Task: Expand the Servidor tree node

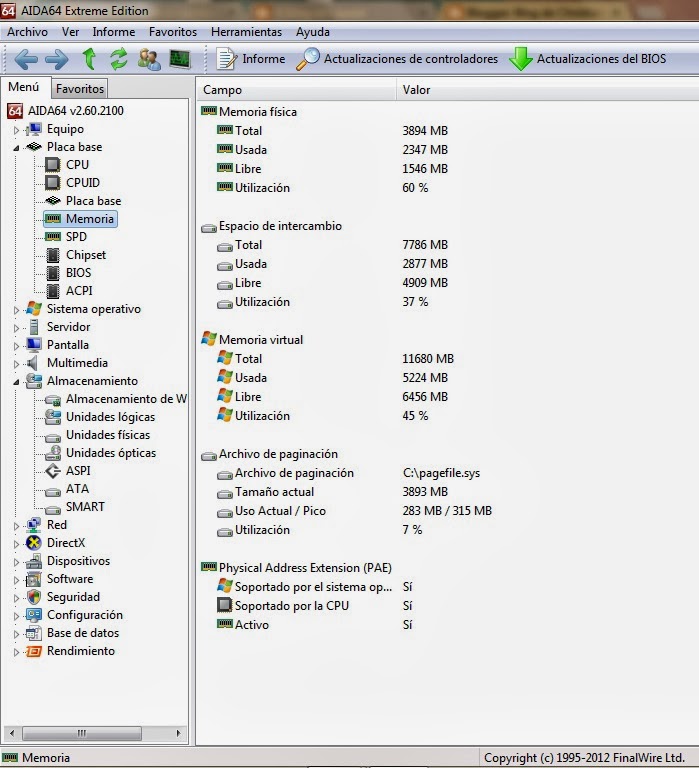Action: coord(16,328)
